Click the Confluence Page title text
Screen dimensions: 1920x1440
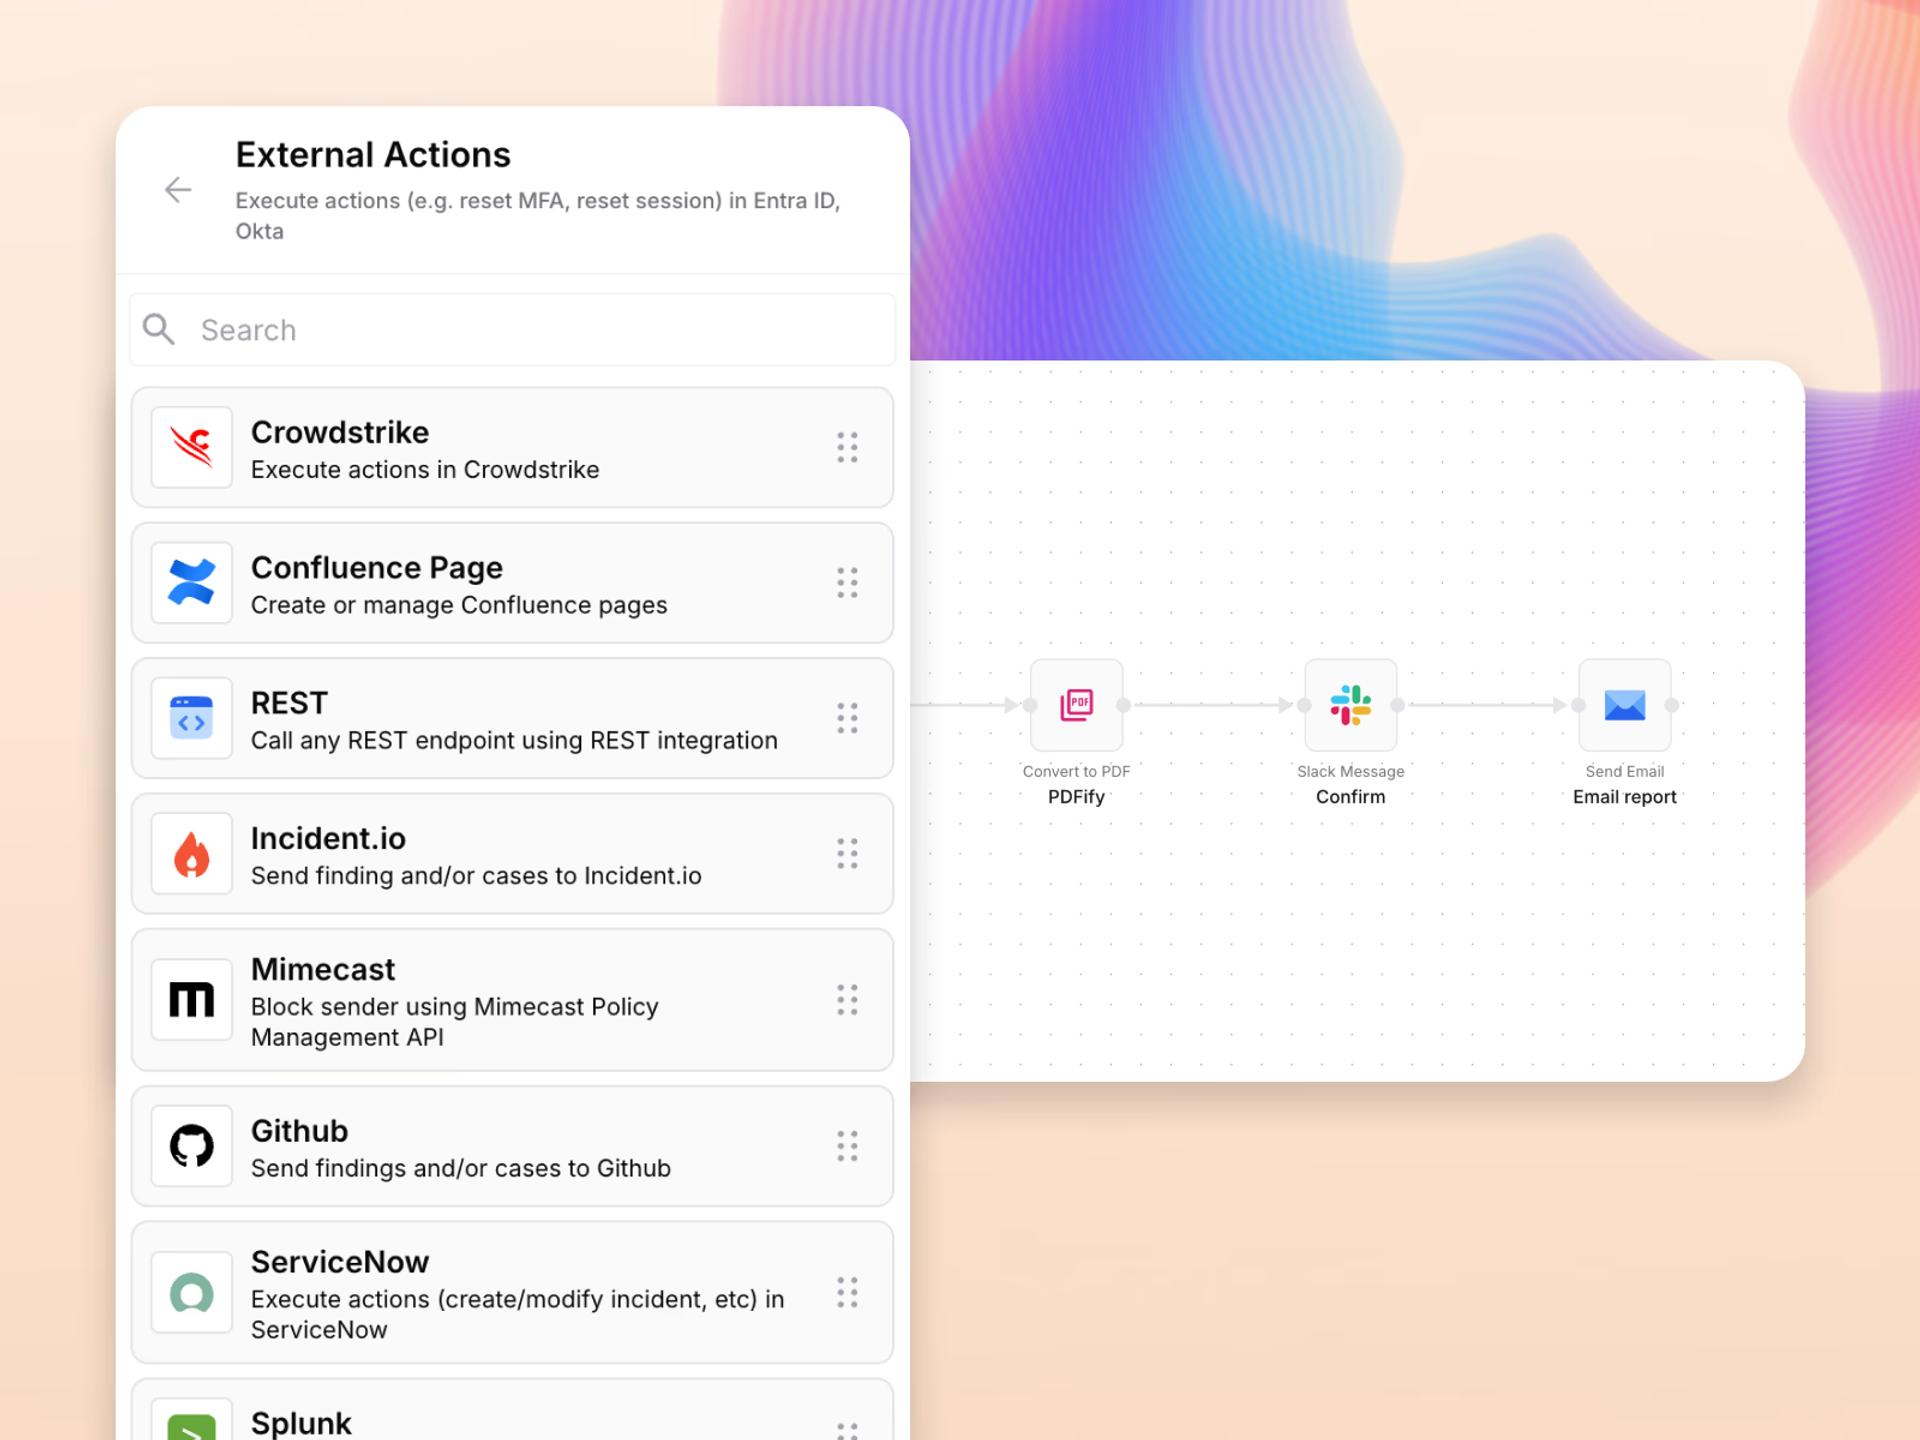coord(377,567)
